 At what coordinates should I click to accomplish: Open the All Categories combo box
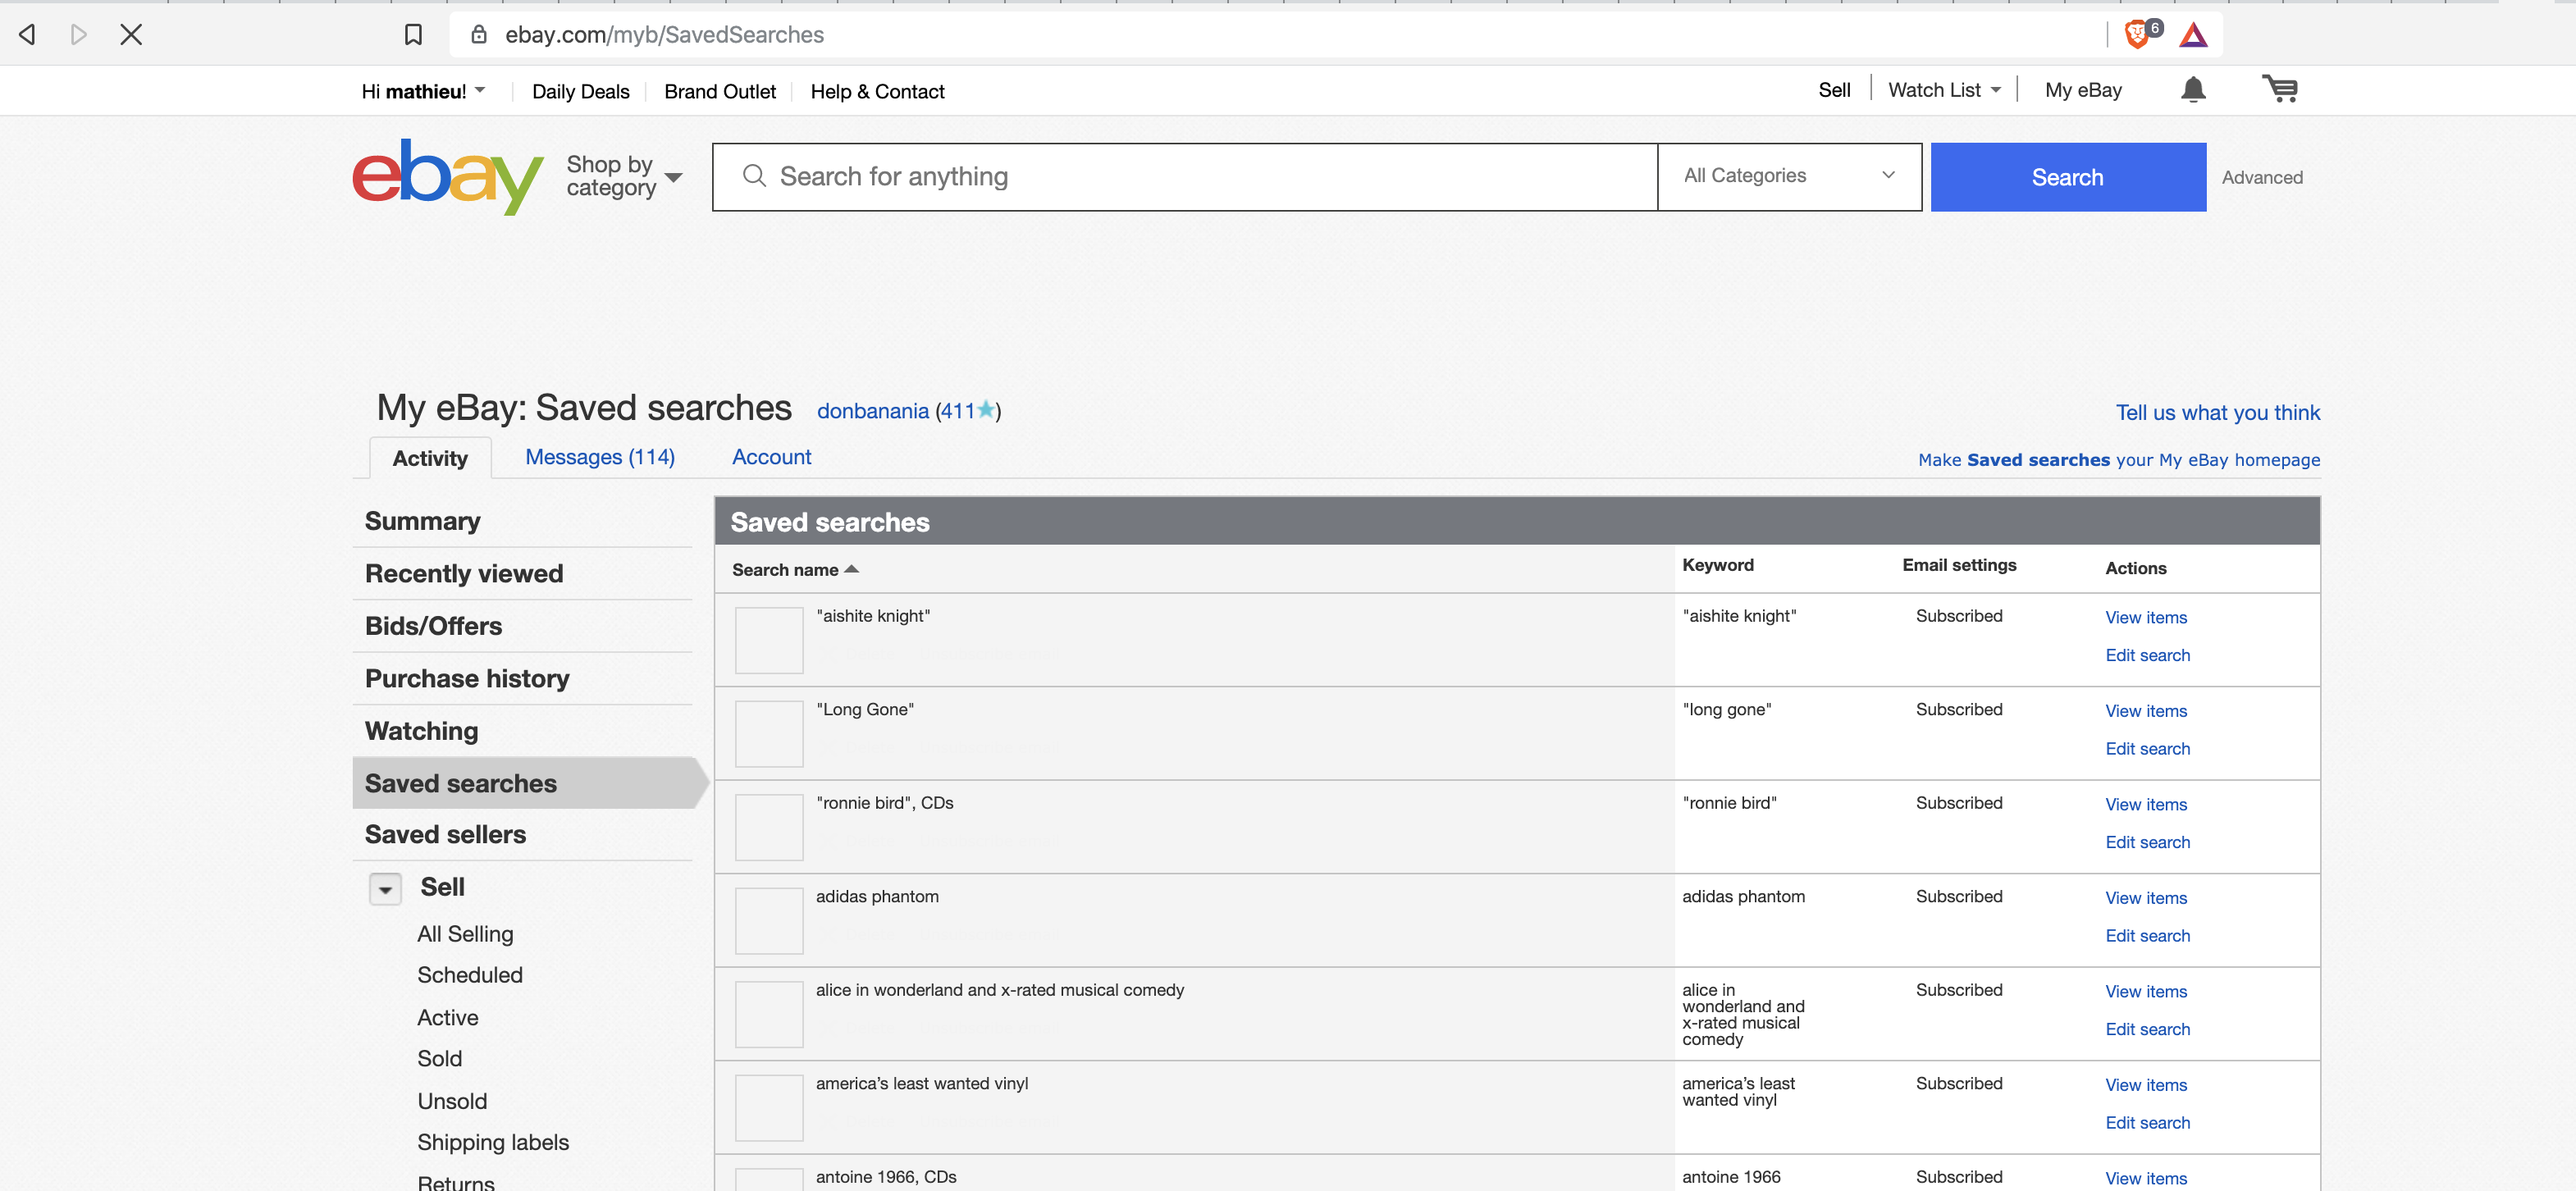pos(1790,176)
